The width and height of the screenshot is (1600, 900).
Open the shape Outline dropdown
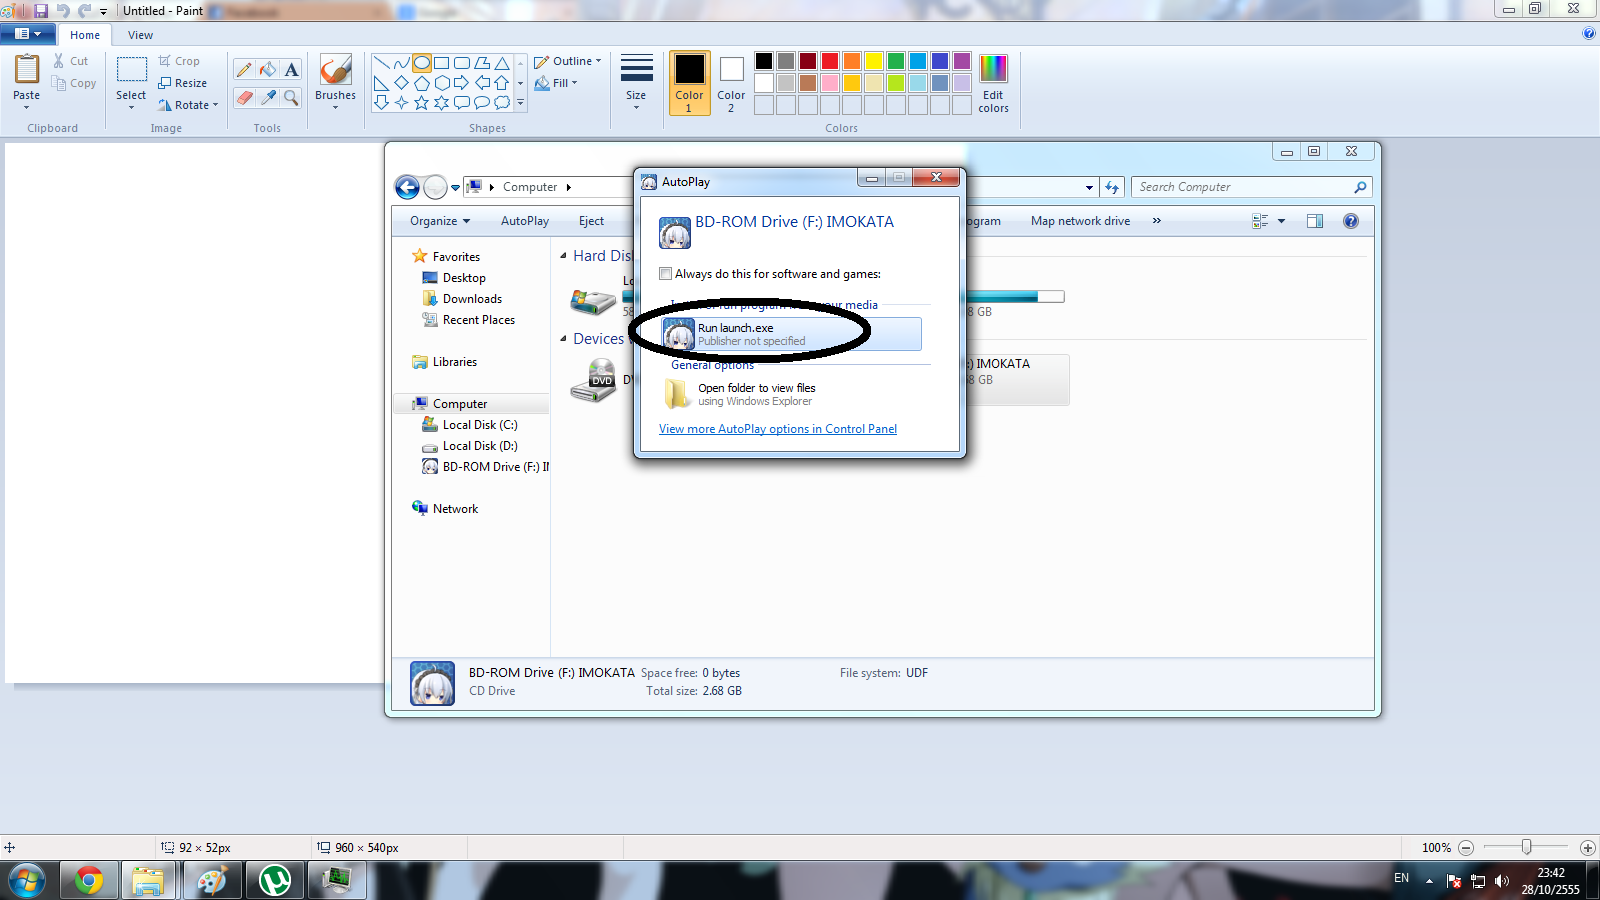click(x=568, y=61)
